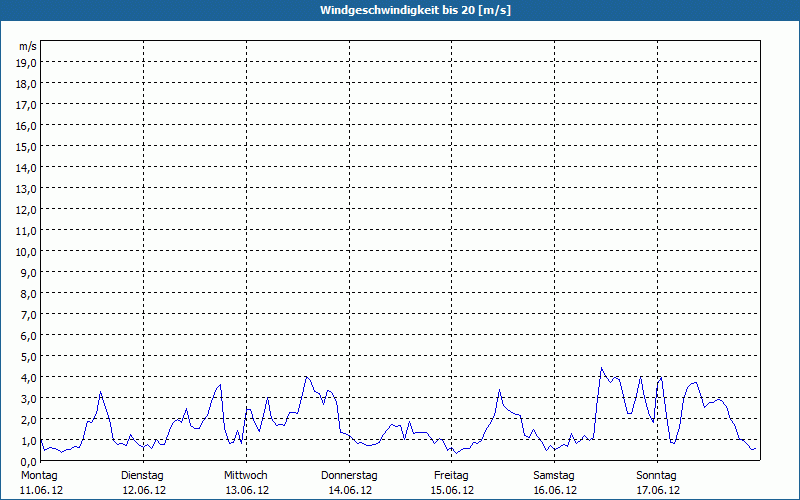Click the '0,0' y-axis label

29,462
